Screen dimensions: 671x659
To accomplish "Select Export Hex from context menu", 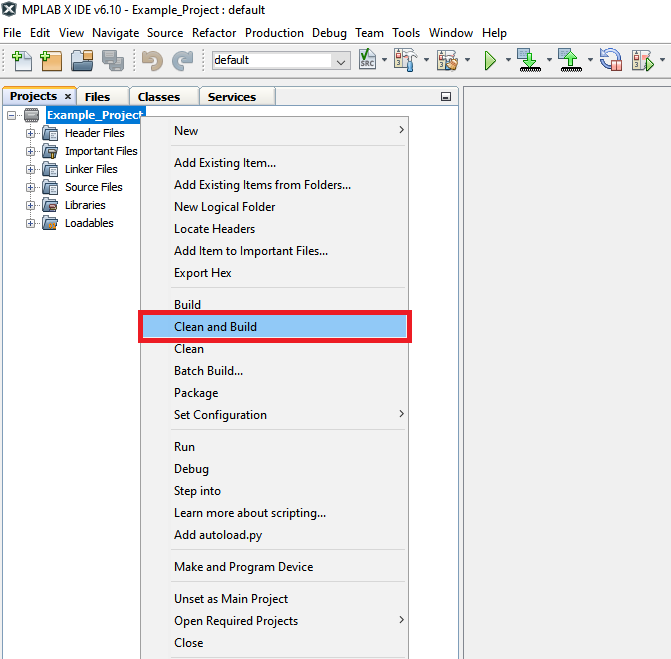I will (x=274, y=273).
